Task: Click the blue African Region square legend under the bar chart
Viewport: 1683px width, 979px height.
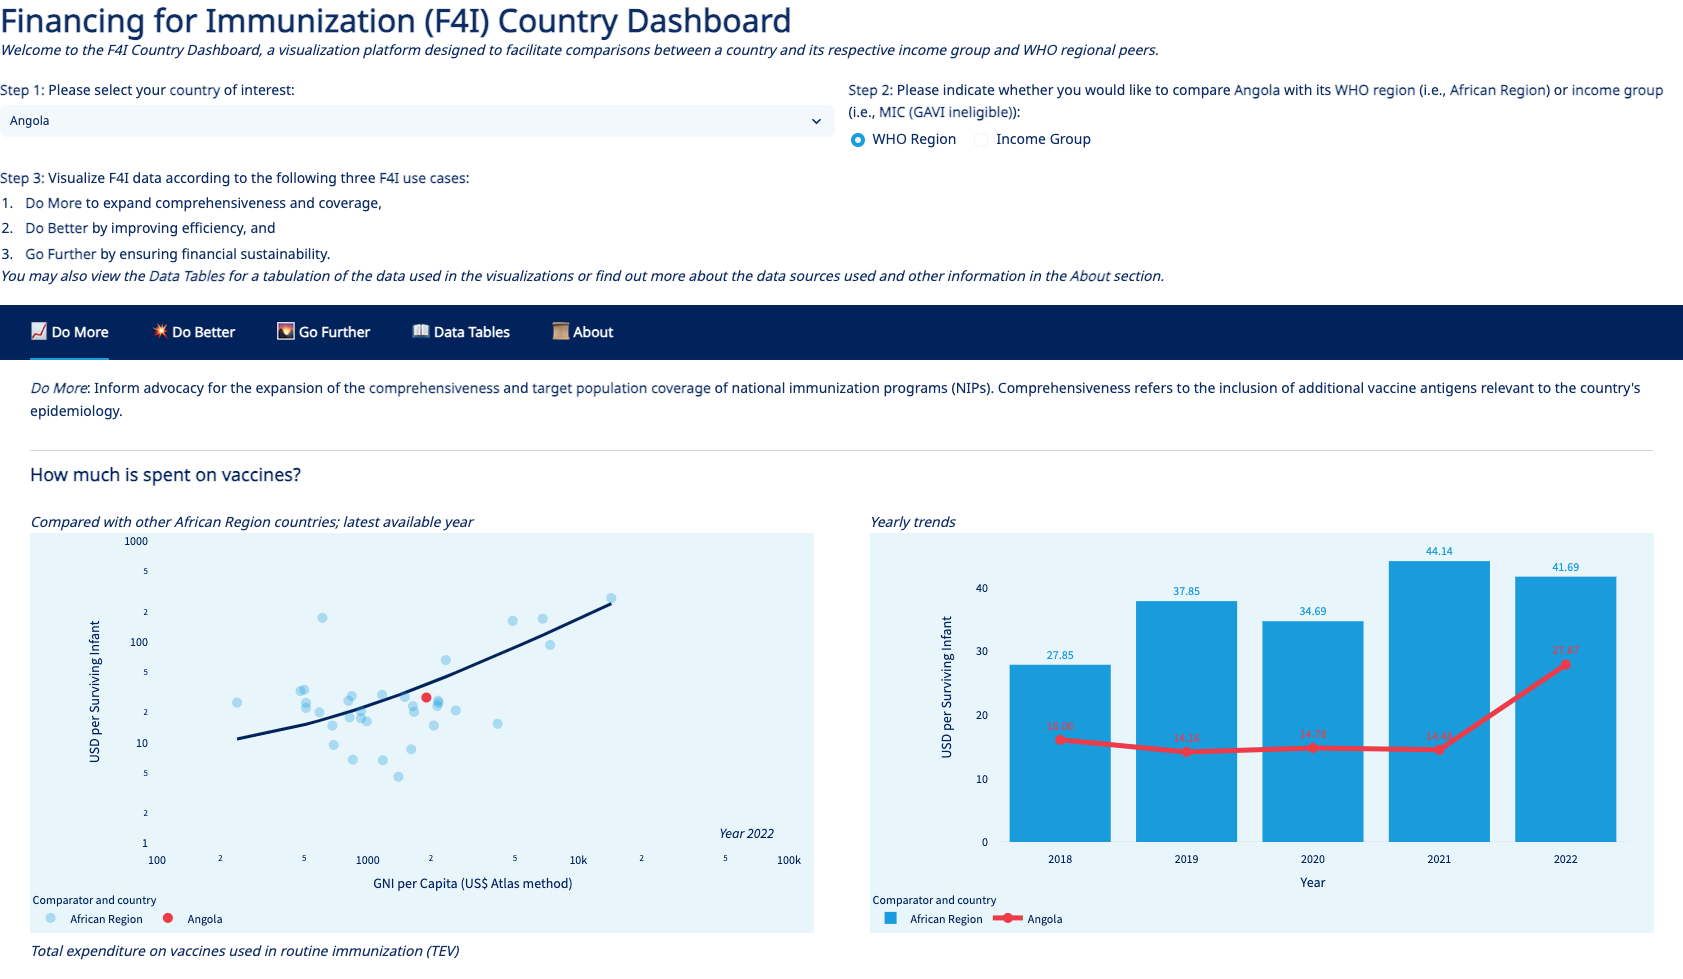Action: click(x=890, y=917)
